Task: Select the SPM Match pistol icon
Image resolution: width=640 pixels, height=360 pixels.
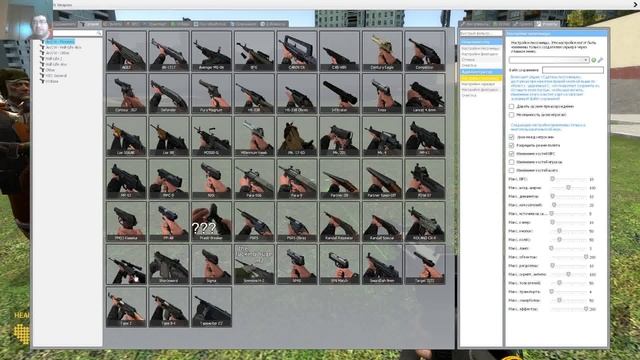Action: [x=340, y=264]
